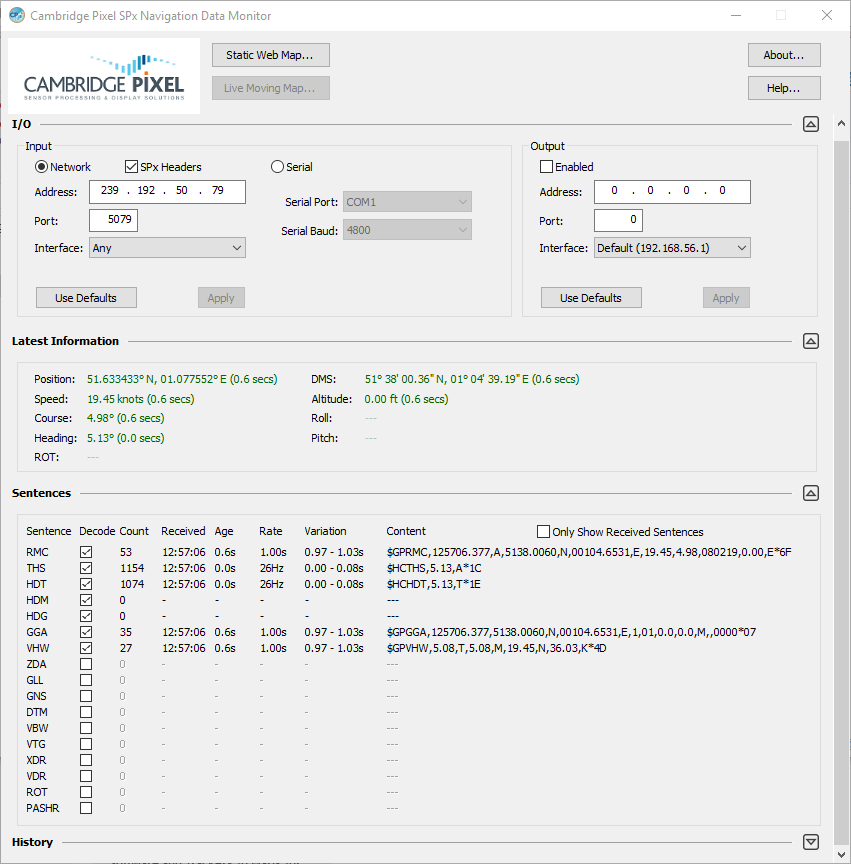Expand the History section

coord(811,842)
